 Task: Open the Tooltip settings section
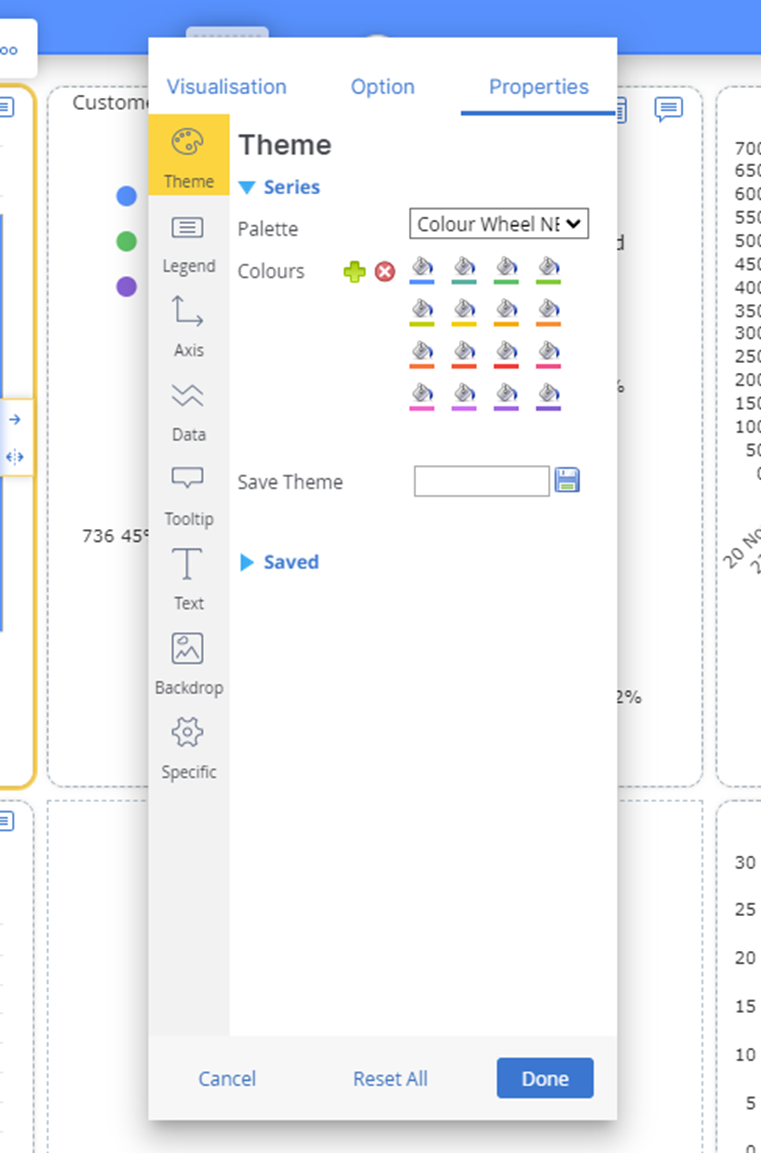click(x=188, y=495)
